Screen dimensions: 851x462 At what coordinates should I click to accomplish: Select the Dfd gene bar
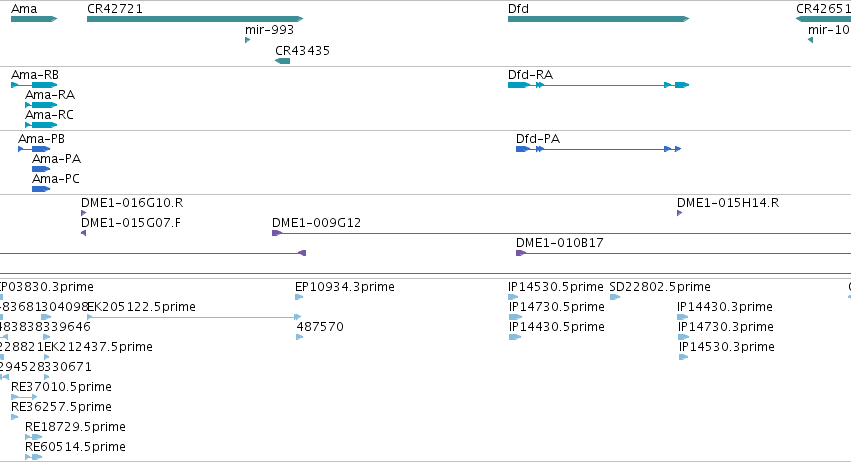(x=598, y=19)
